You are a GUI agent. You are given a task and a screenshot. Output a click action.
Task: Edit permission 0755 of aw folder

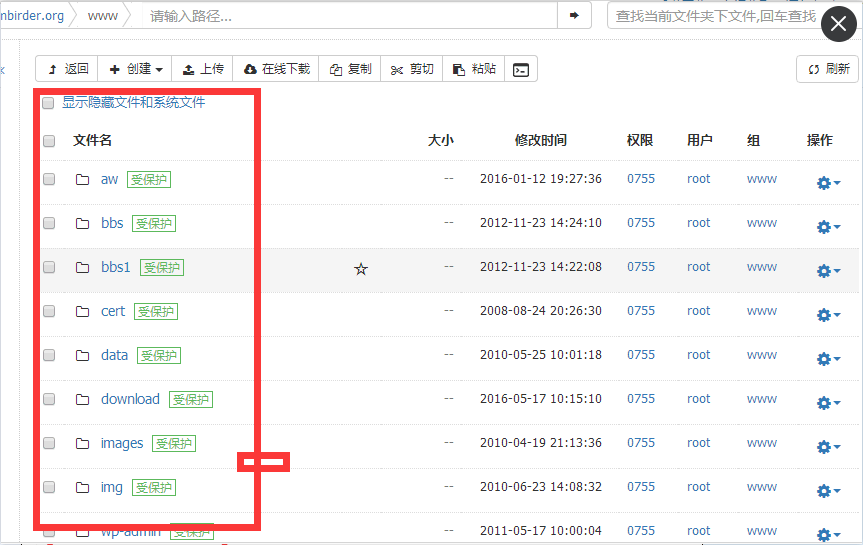[641, 179]
